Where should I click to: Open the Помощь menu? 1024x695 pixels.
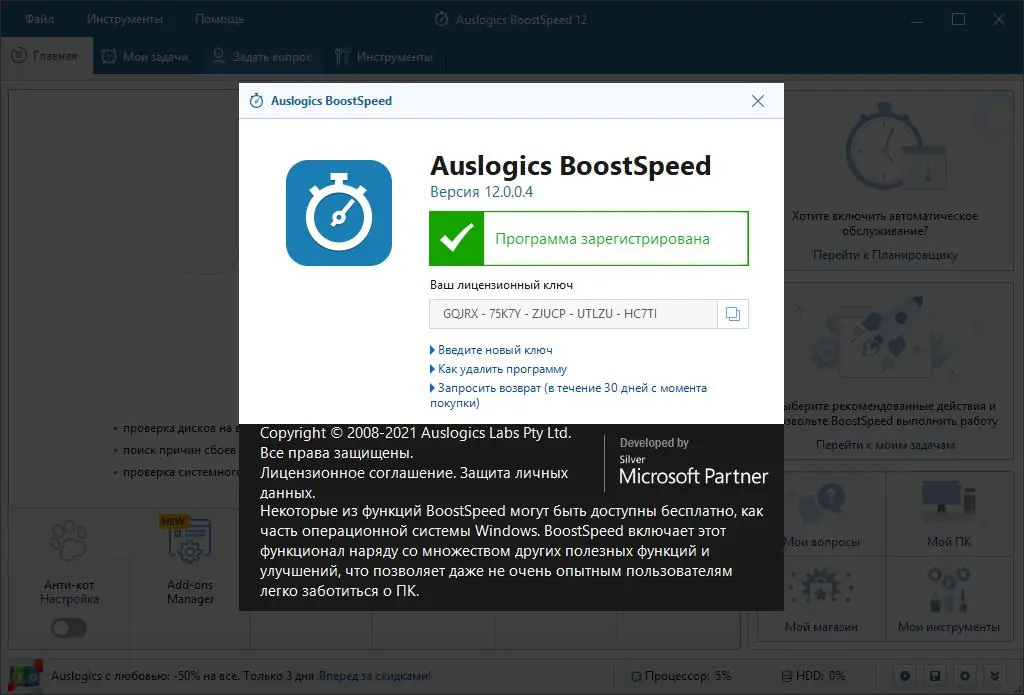point(219,19)
